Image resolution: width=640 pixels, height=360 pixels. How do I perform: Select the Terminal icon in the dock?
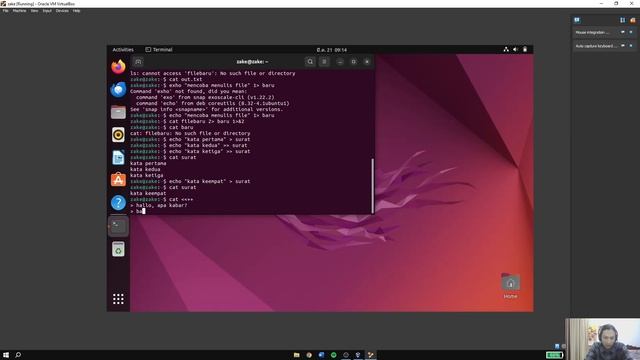pos(118,226)
